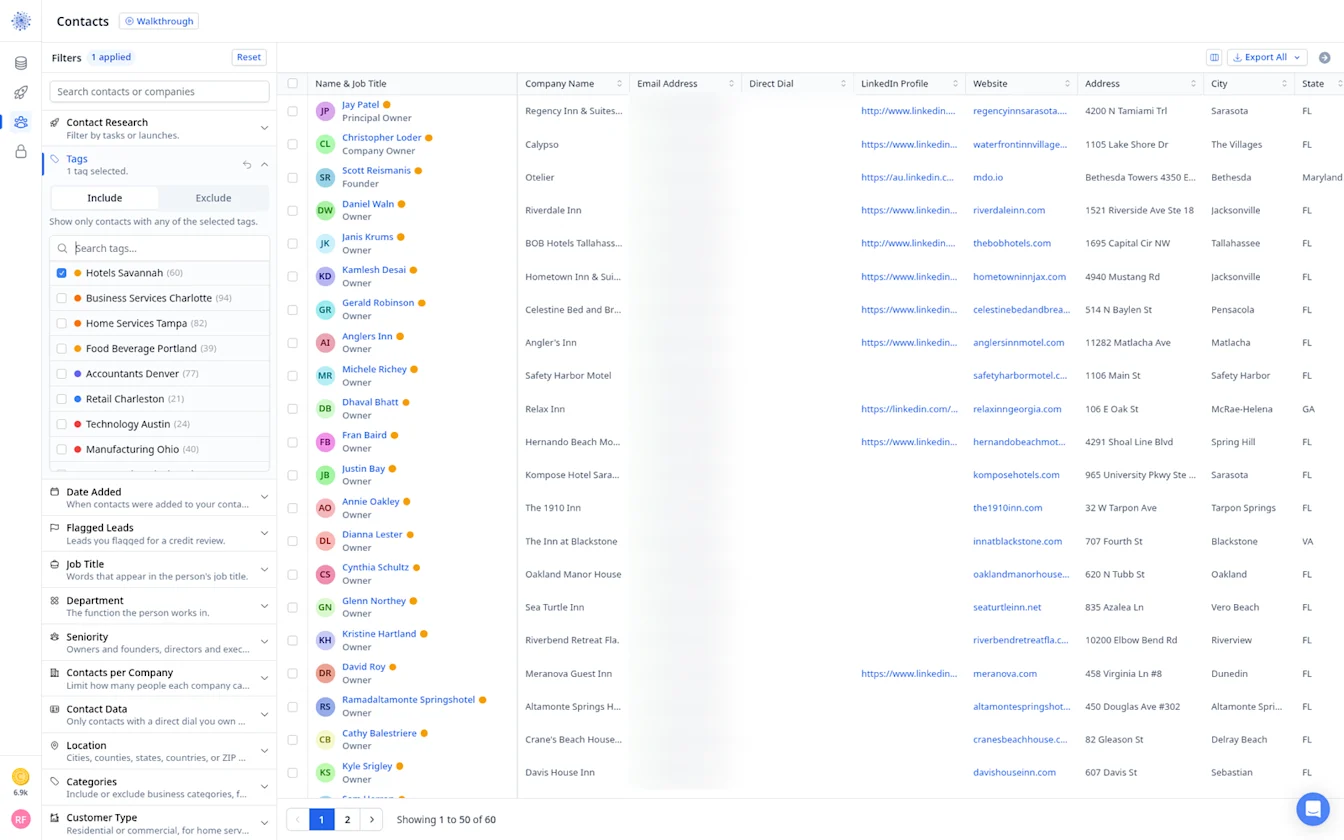
Task: Uncheck the Hotels Savannah tag
Action: (x=62, y=273)
